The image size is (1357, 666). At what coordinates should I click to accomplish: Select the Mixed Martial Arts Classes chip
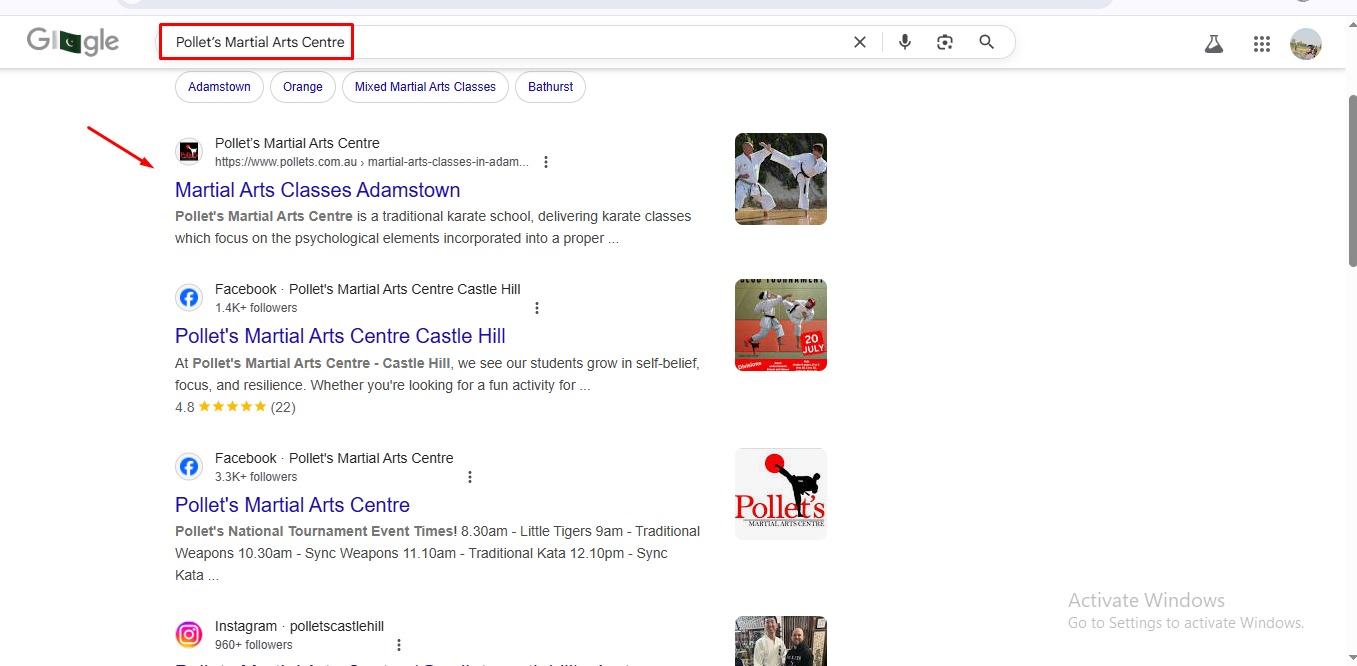[425, 87]
